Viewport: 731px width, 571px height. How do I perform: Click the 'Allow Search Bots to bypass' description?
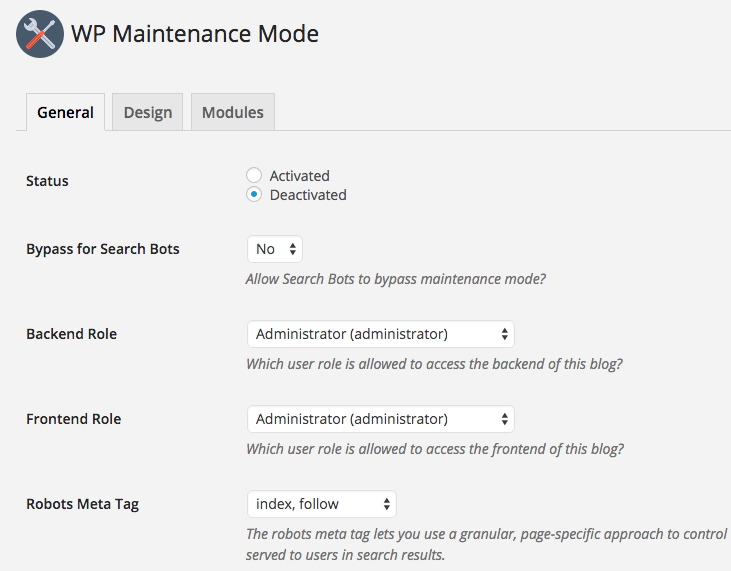[395, 279]
